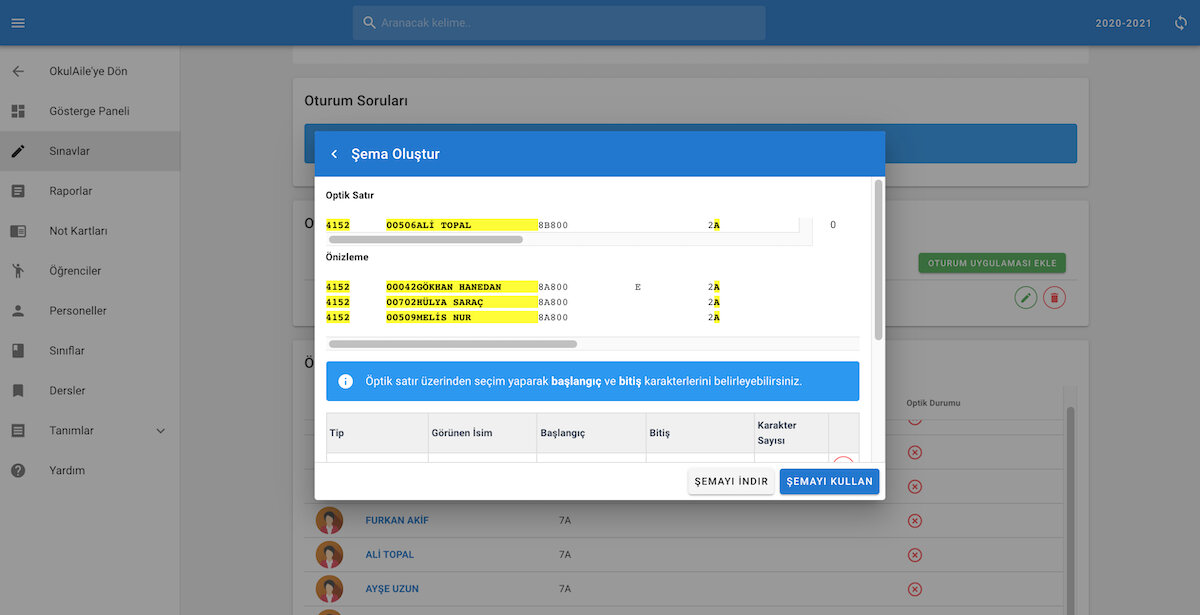Open the Raporlar menu item

click(x=90, y=191)
